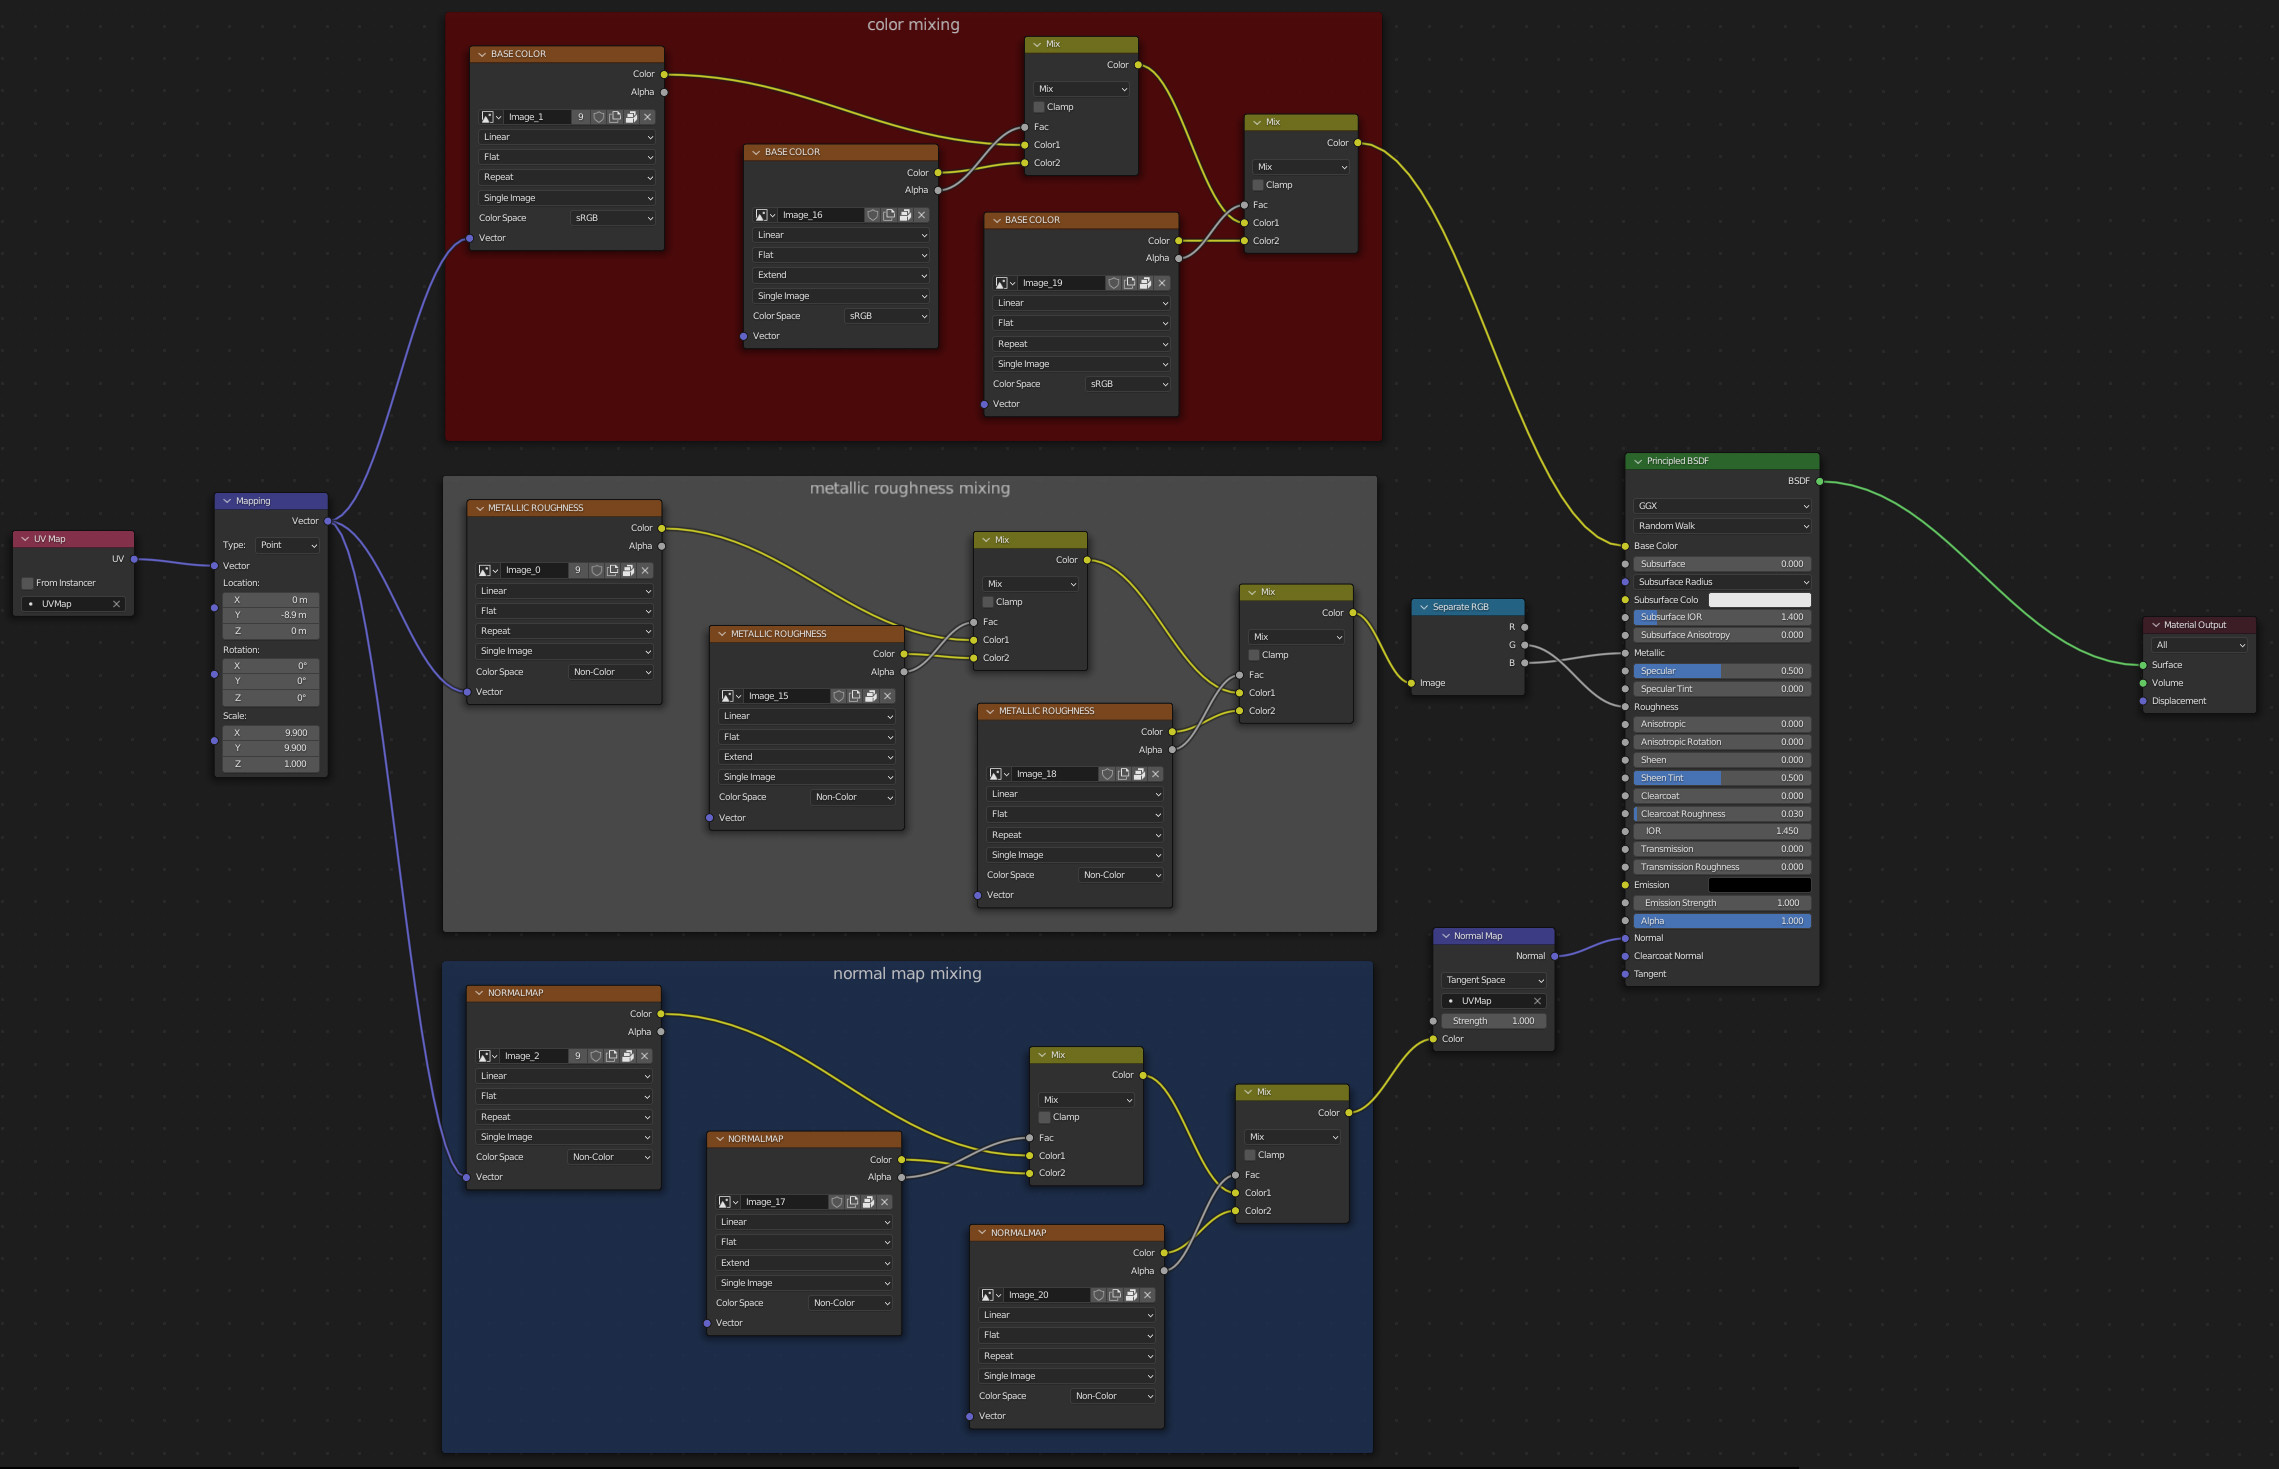The height and width of the screenshot is (1469, 2279).
Task: Collapse the Mapping node
Action: (227, 501)
